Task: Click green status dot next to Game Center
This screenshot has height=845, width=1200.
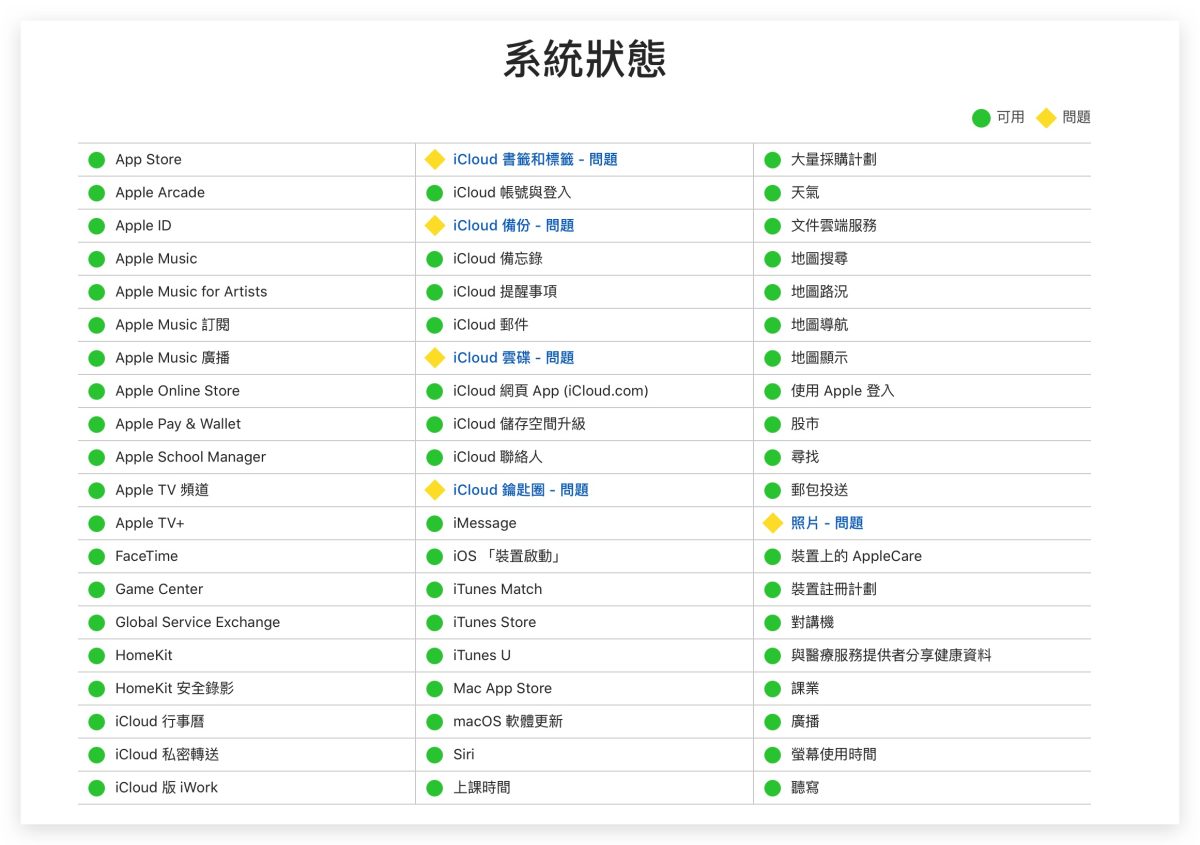Action: (96, 589)
